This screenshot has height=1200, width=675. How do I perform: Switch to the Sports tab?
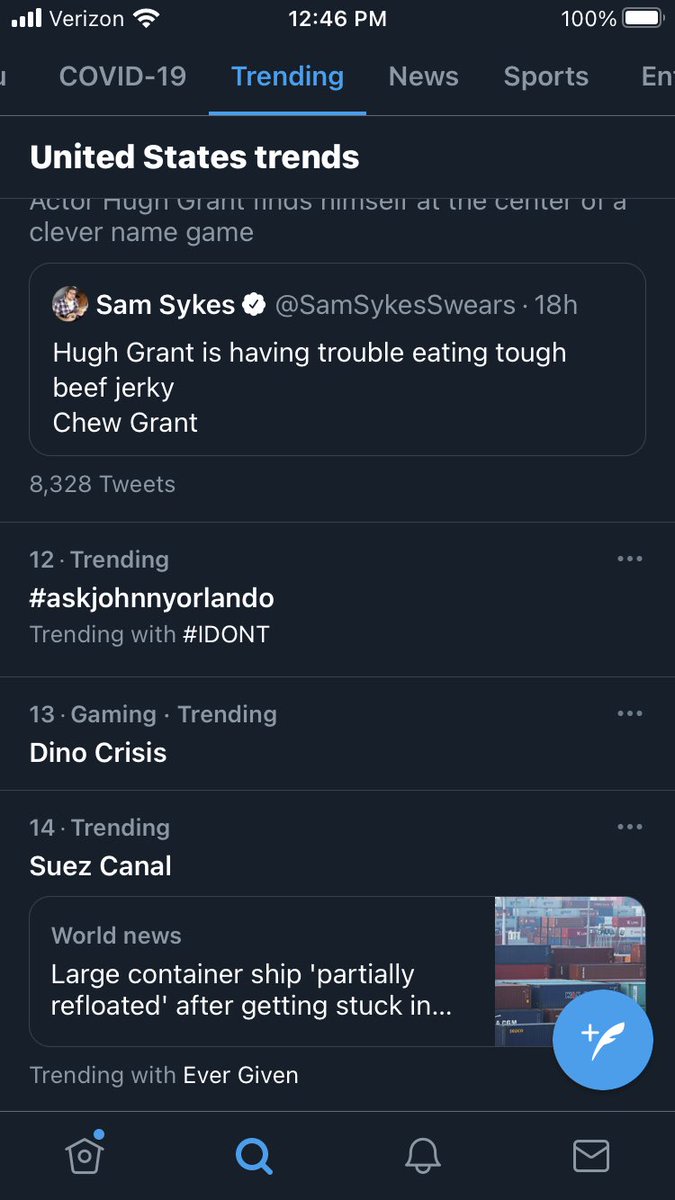(x=546, y=76)
